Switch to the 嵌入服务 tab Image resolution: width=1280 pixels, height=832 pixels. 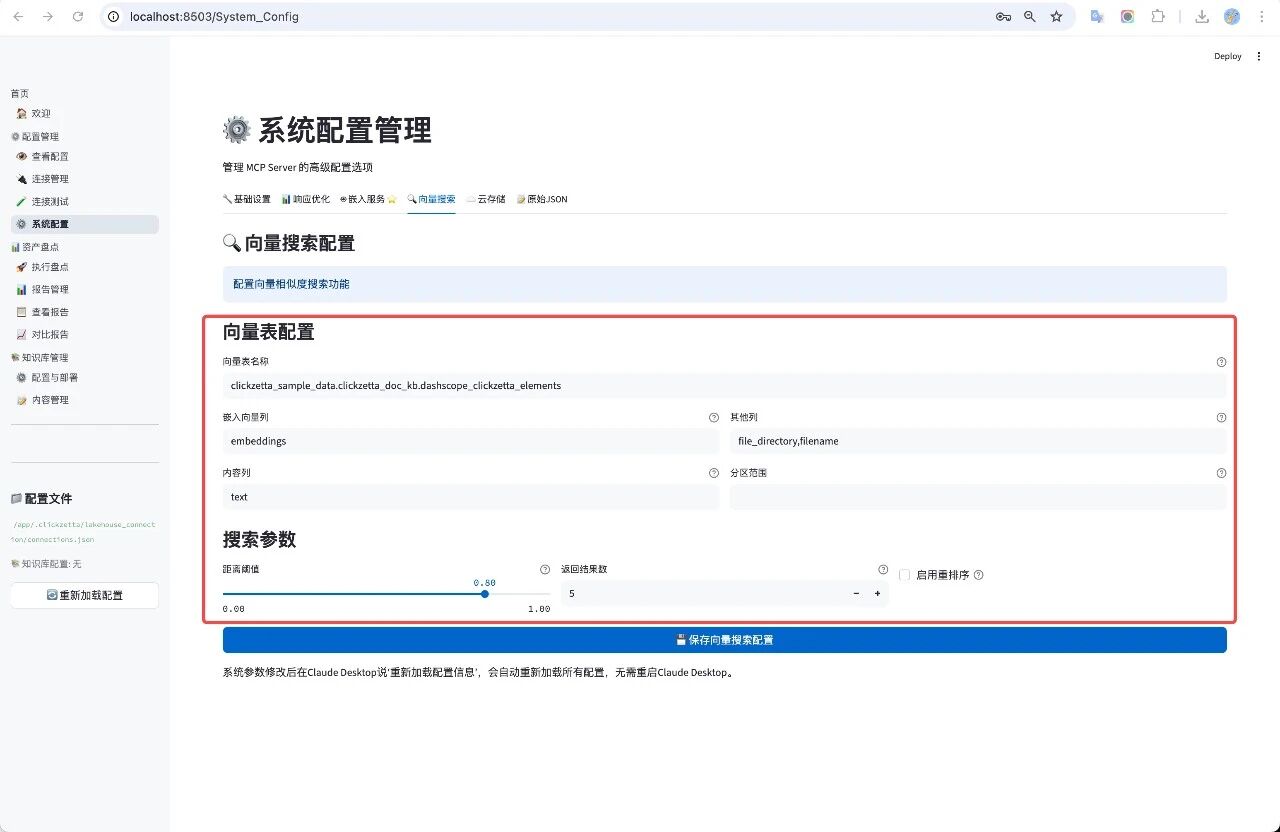[368, 199]
